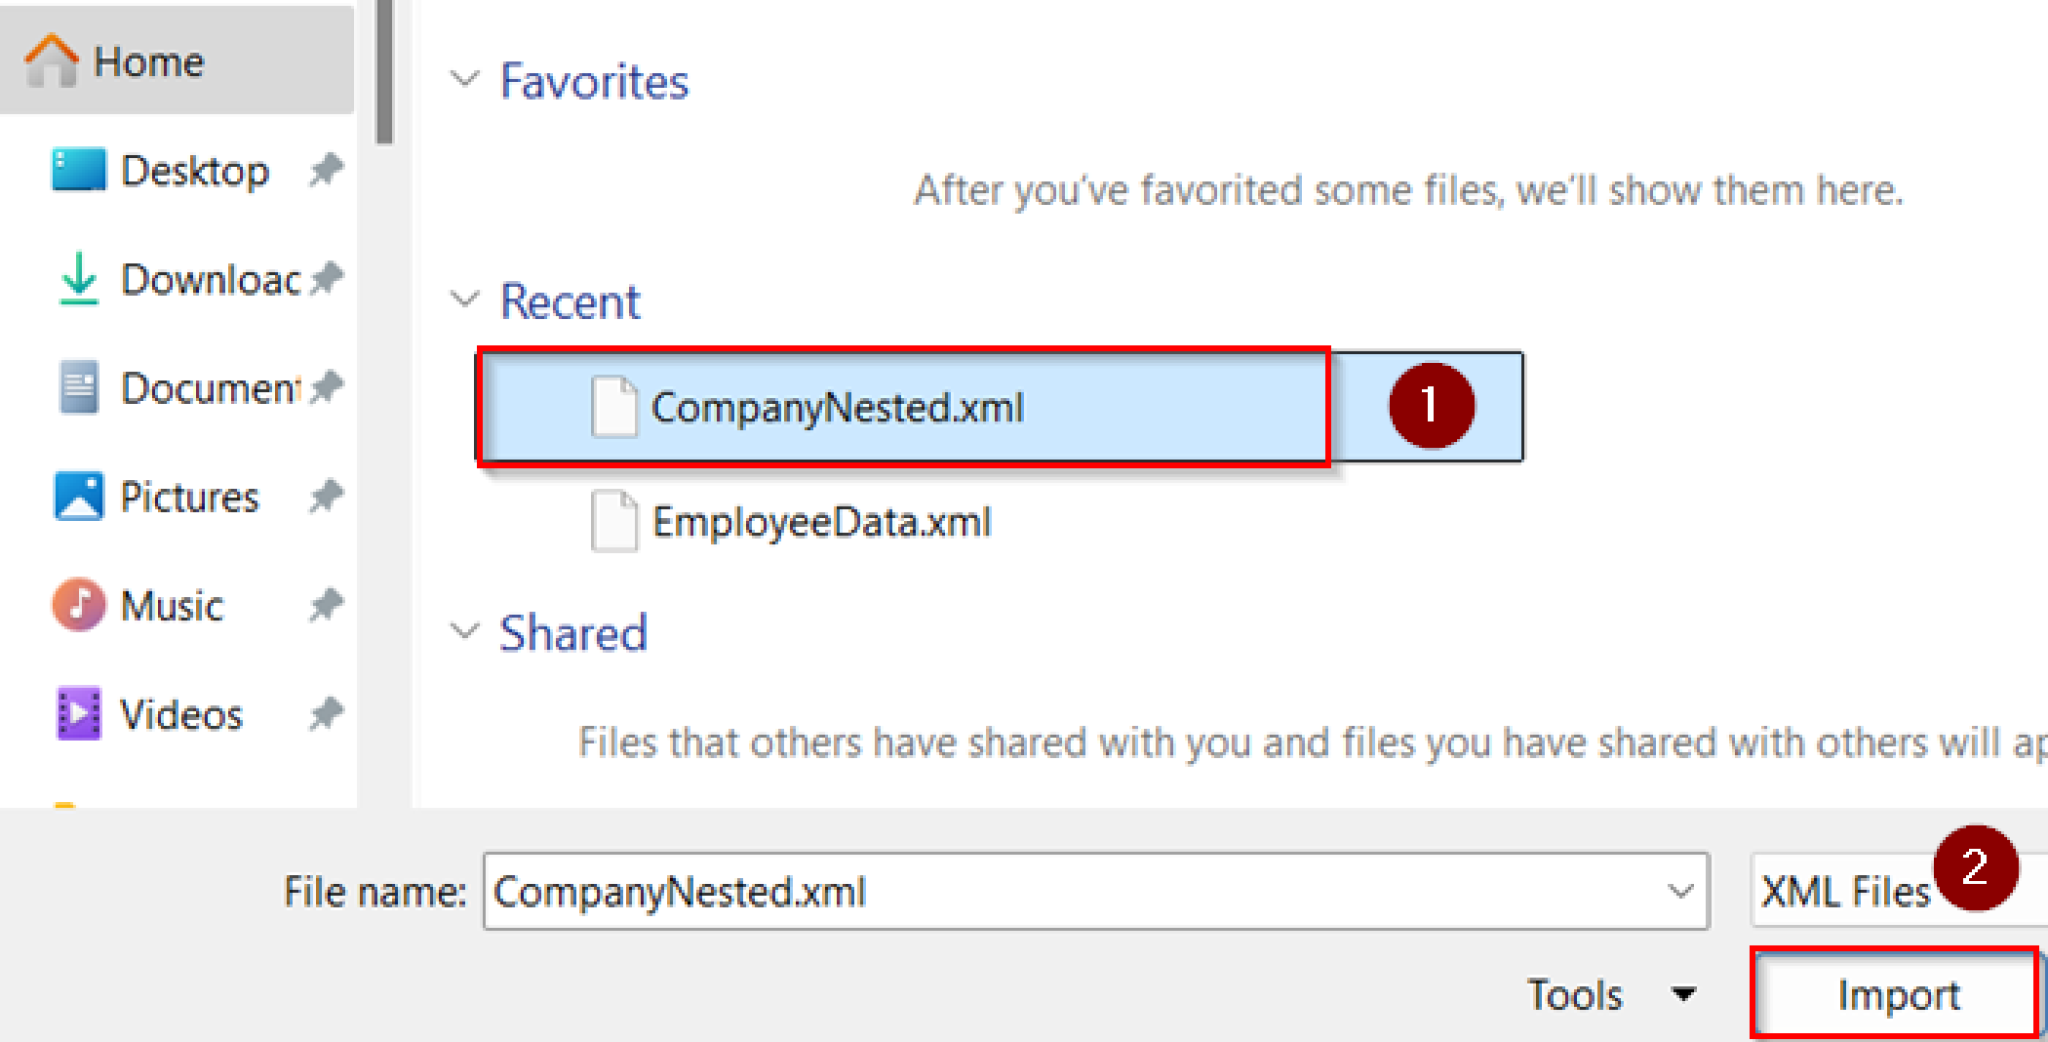Image resolution: width=2048 pixels, height=1042 pixels.
Task: Select EmployeeData.xml from Recent files
Action: pyautogui.click(x=820, y=522)
